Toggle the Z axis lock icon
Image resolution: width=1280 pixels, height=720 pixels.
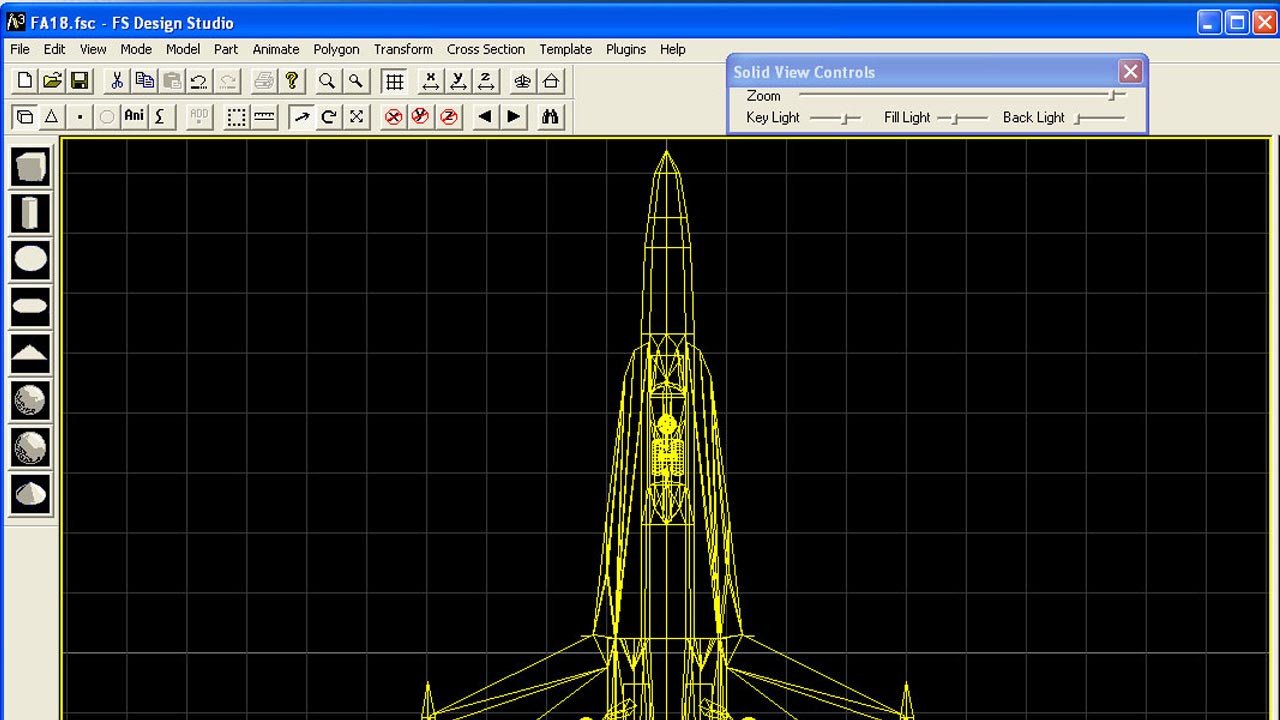click(x=449, y=117)
